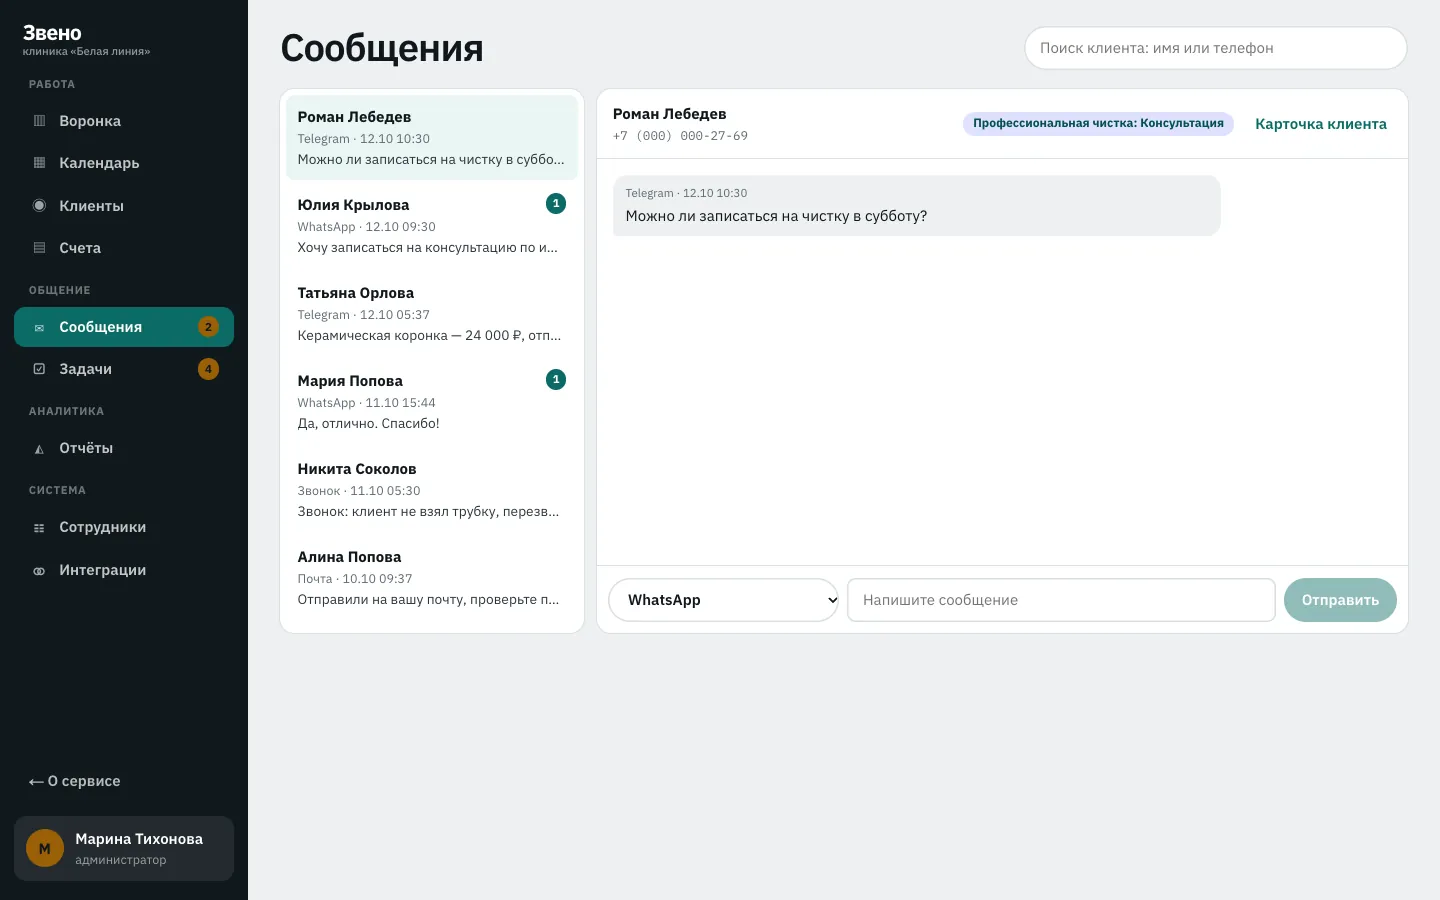1440x900 pixels.
Task: Click the Отправить button
Action: tap(1340, 600)
